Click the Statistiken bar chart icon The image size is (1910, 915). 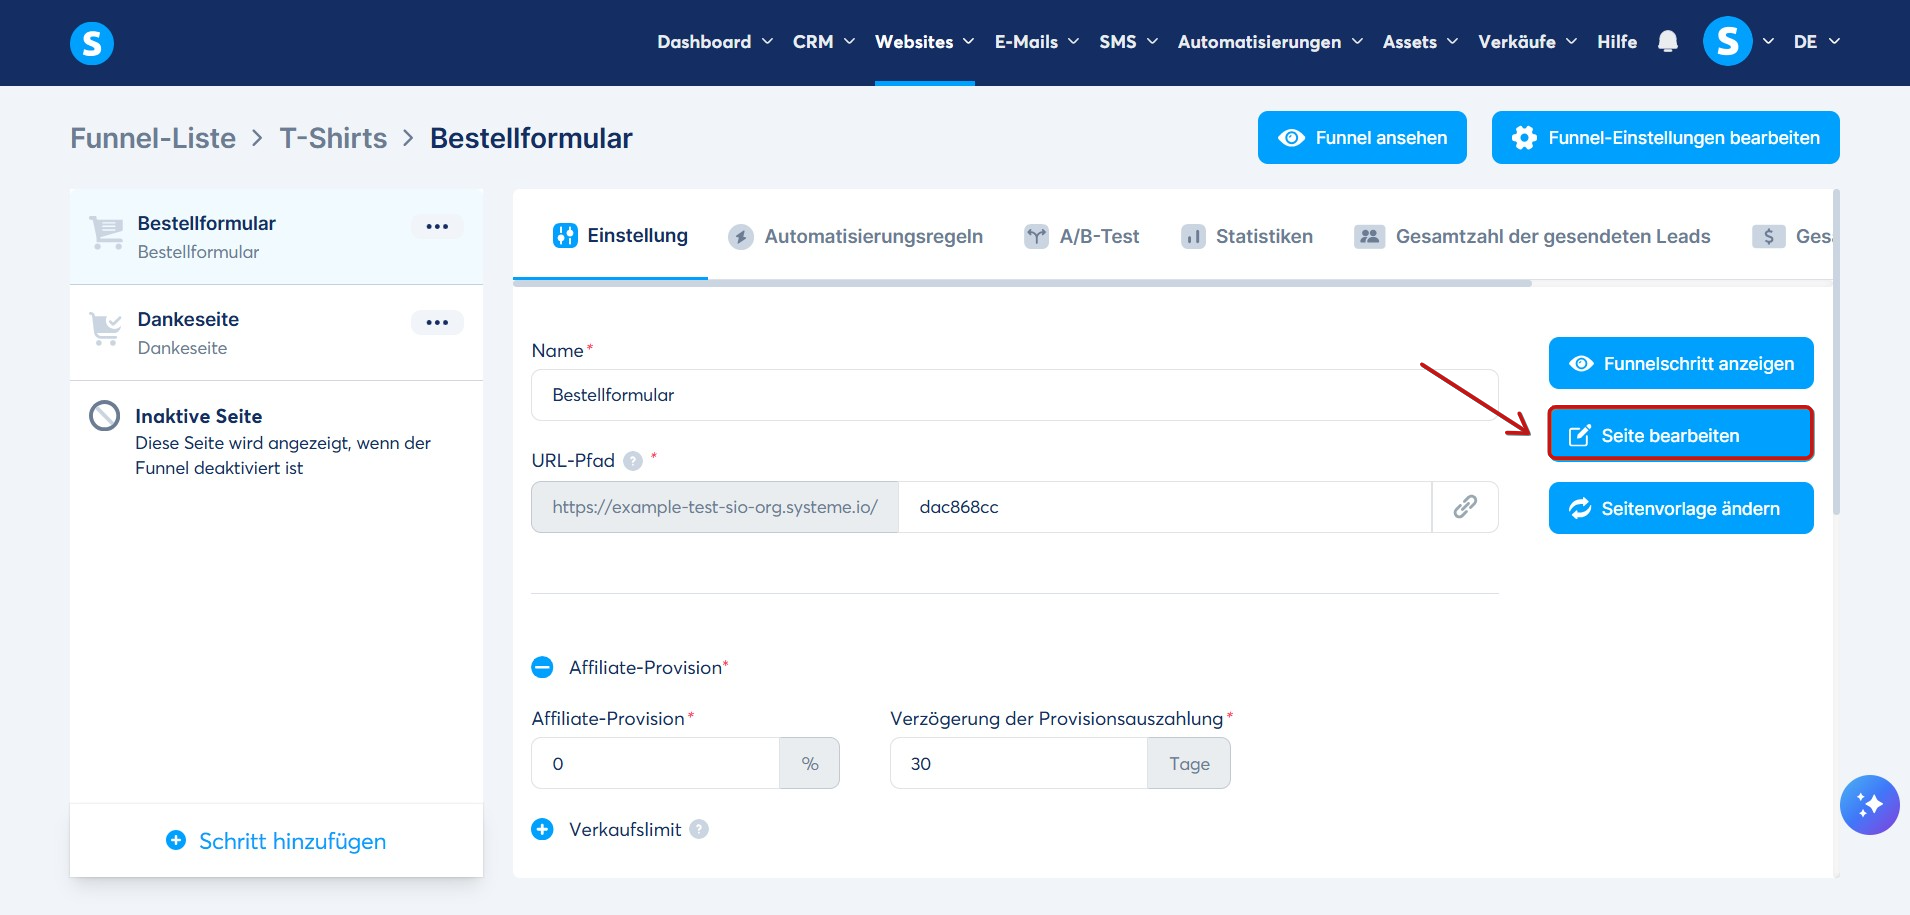click(1193, 237)
